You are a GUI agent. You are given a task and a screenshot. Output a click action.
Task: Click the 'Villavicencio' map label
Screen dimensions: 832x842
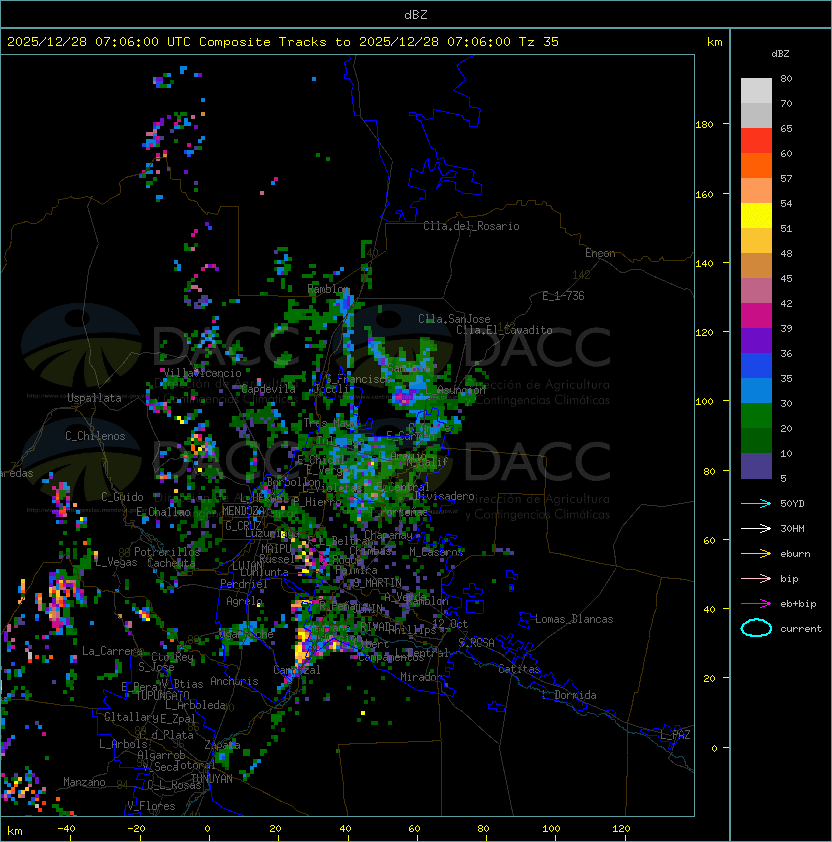[x=202, y=373]
